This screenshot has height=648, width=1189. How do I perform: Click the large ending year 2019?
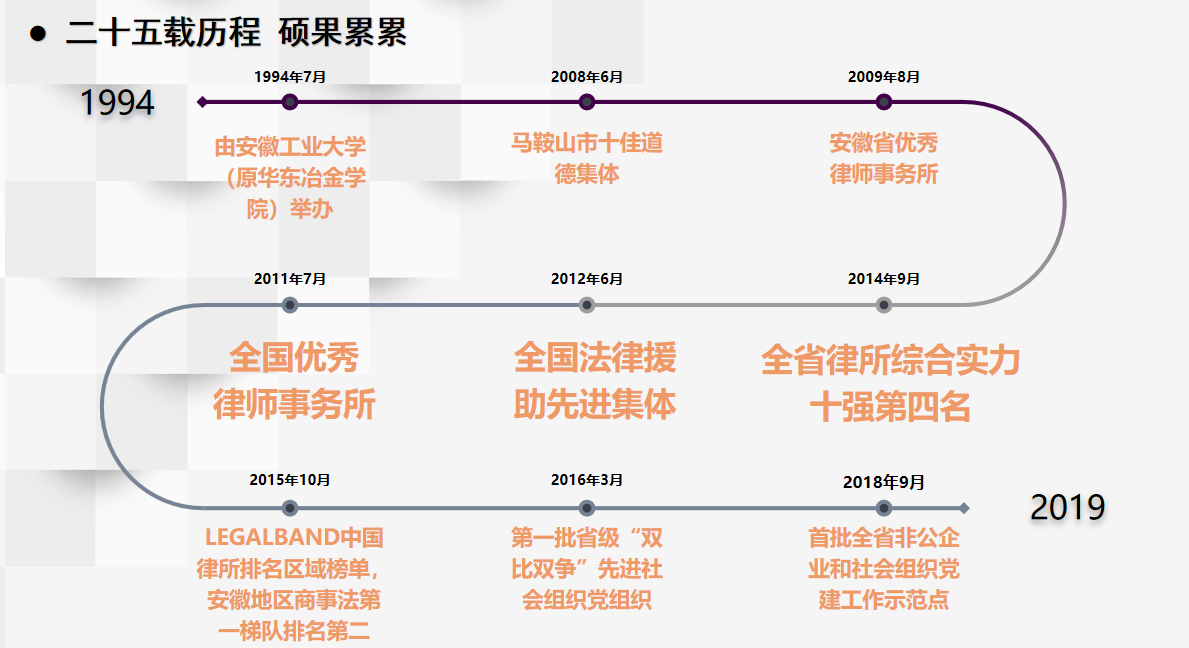tap(1068, 507)
